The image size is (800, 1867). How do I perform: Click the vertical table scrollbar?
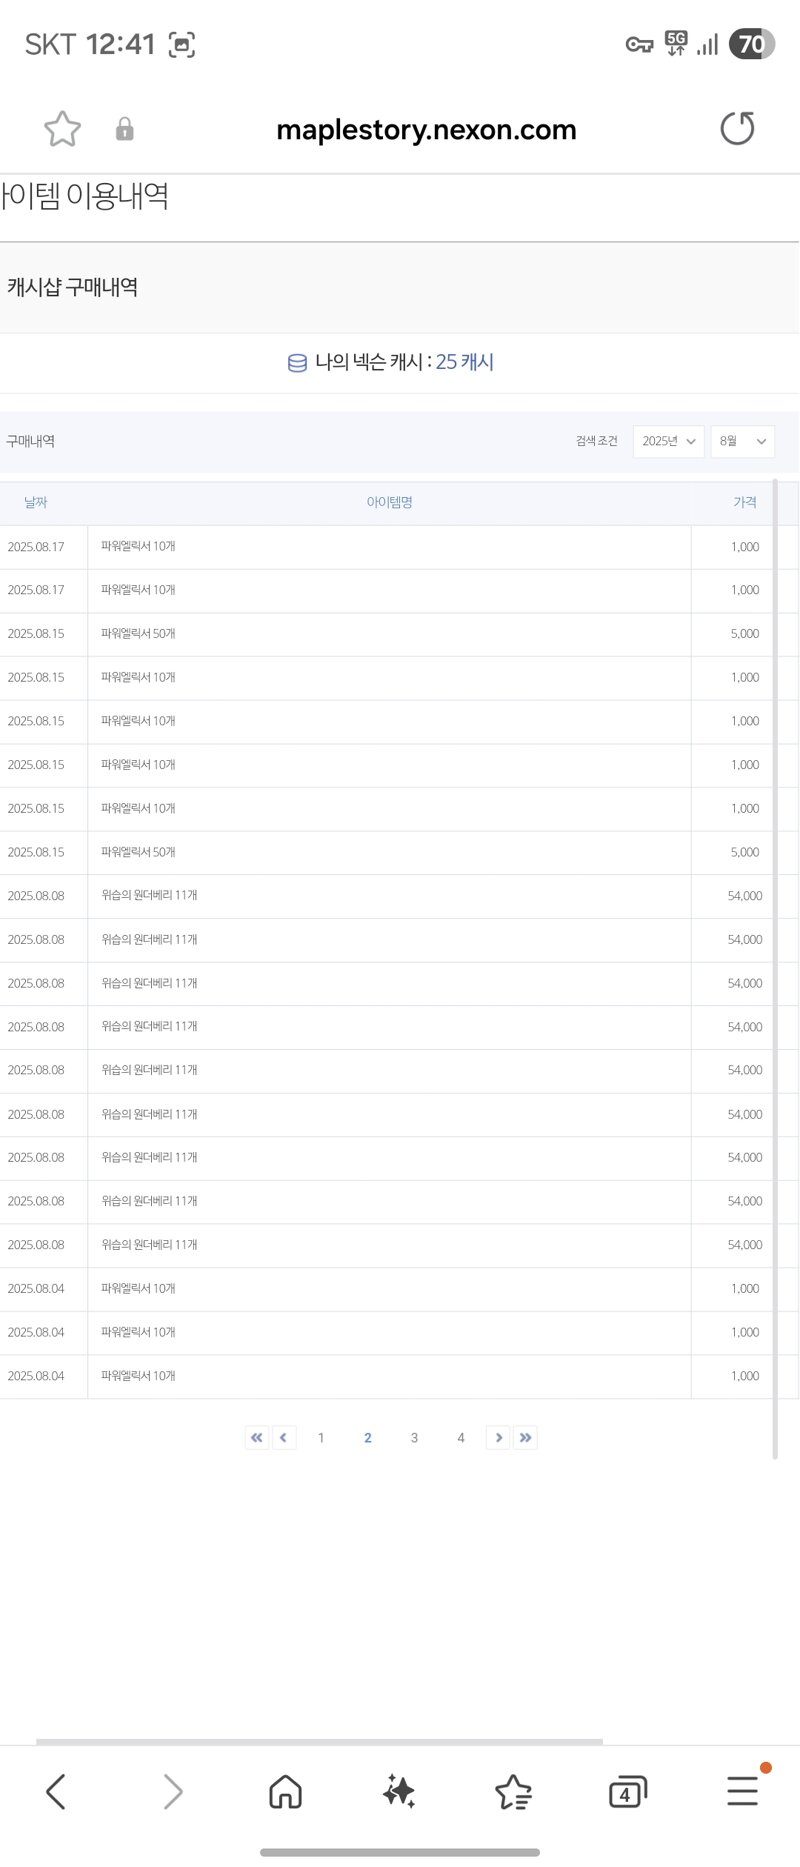click(775, 968)
